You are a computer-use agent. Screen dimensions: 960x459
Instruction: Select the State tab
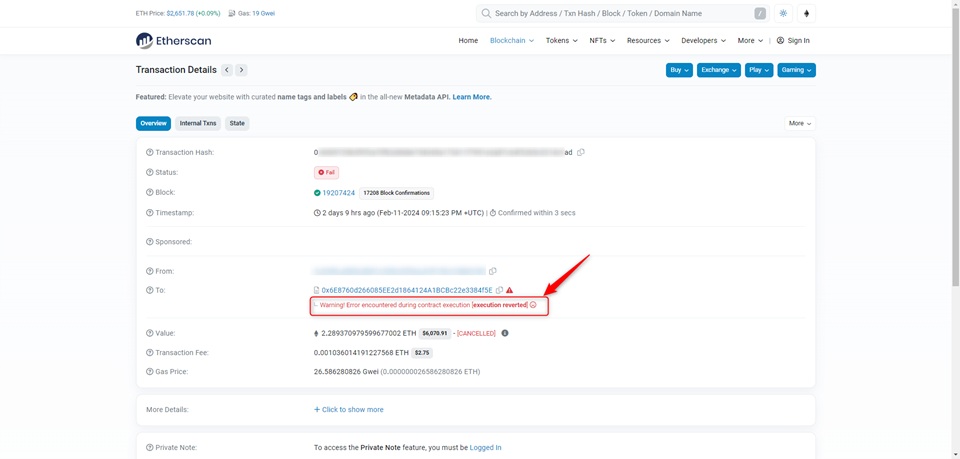coord(237,123)
